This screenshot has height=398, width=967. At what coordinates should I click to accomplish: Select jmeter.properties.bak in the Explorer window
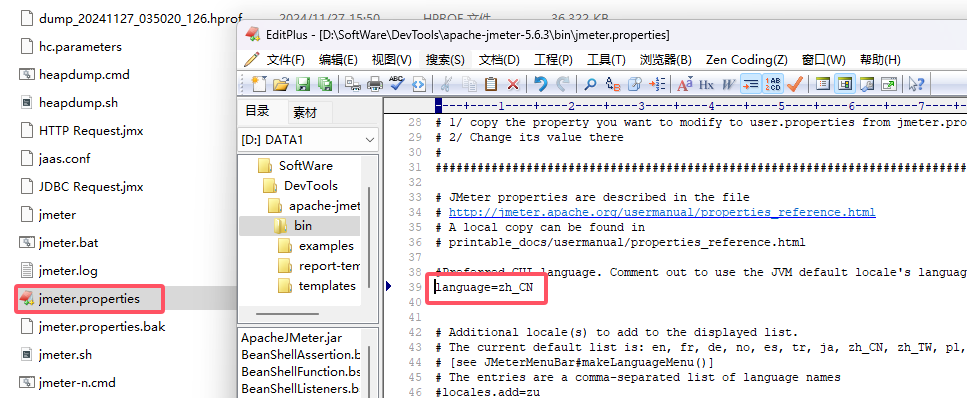point(102,327)
